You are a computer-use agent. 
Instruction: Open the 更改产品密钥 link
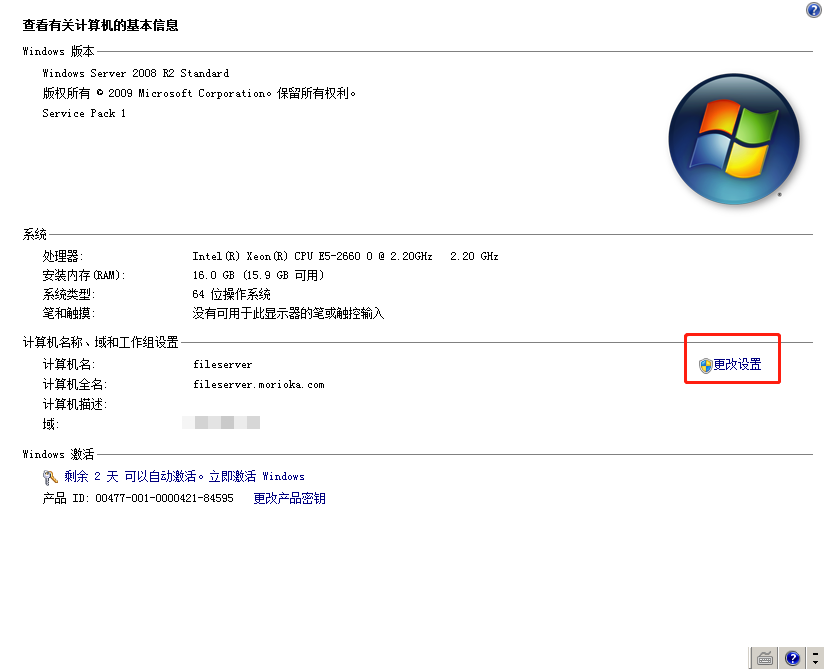[289, 498]
